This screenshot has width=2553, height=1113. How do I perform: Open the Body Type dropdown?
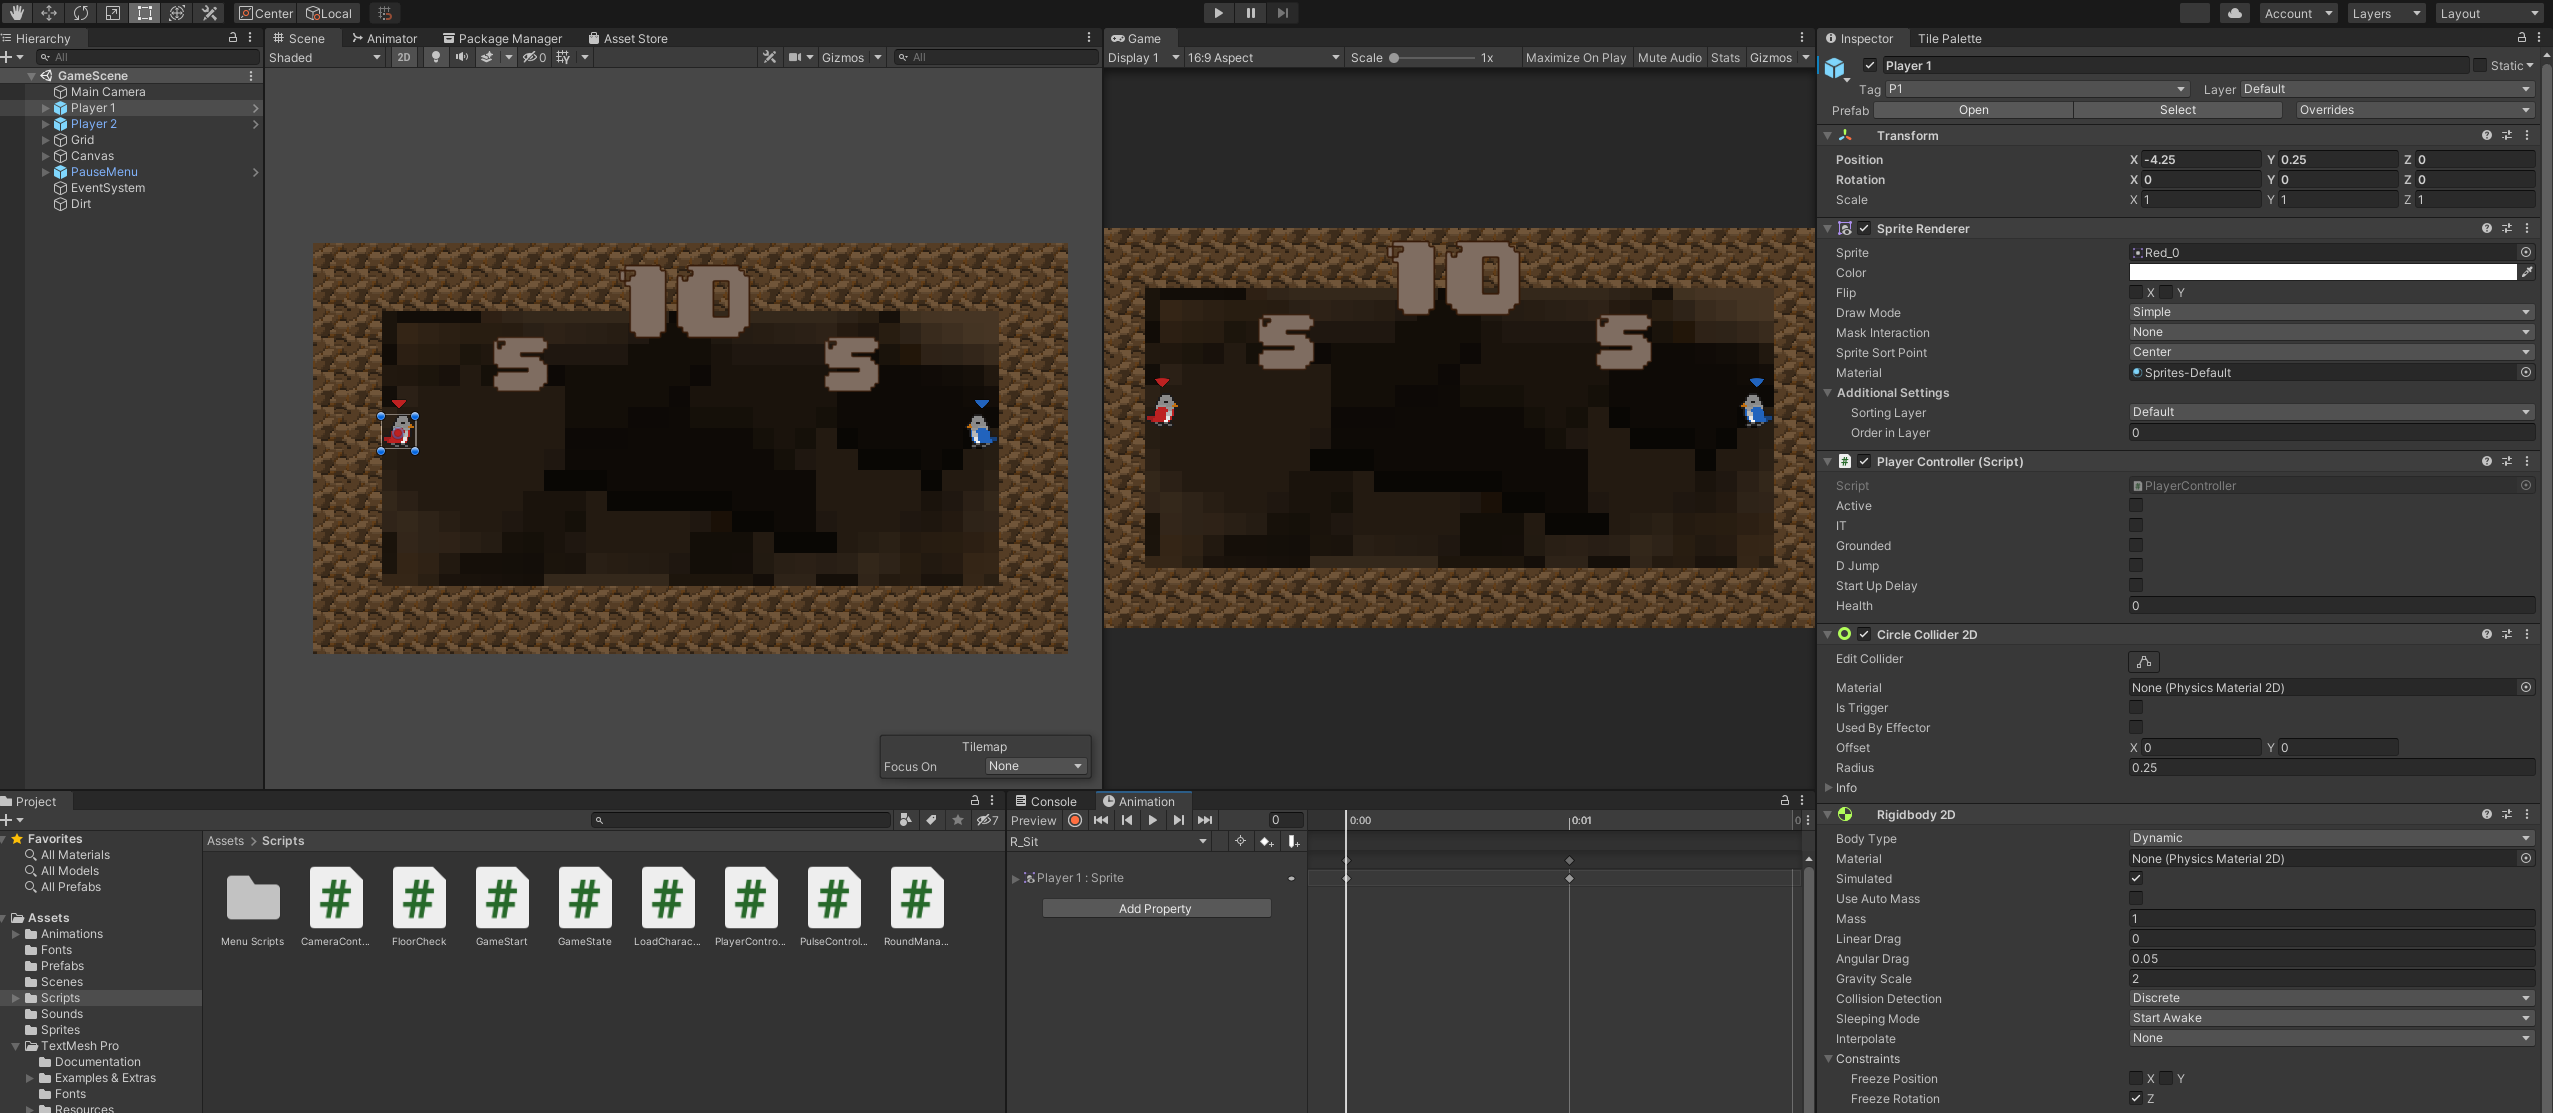[2330, 838]
